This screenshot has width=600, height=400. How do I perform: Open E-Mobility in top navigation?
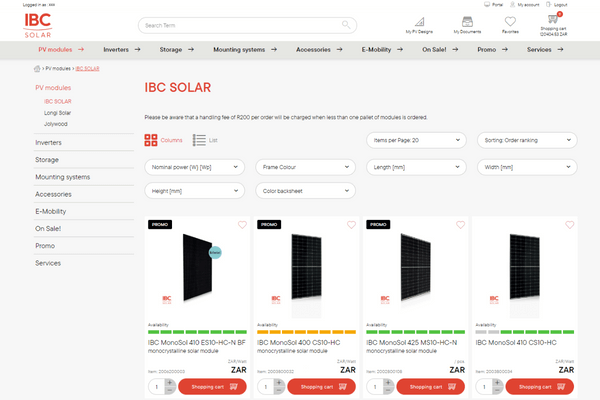pyautogui.click(x=382, y=49)
